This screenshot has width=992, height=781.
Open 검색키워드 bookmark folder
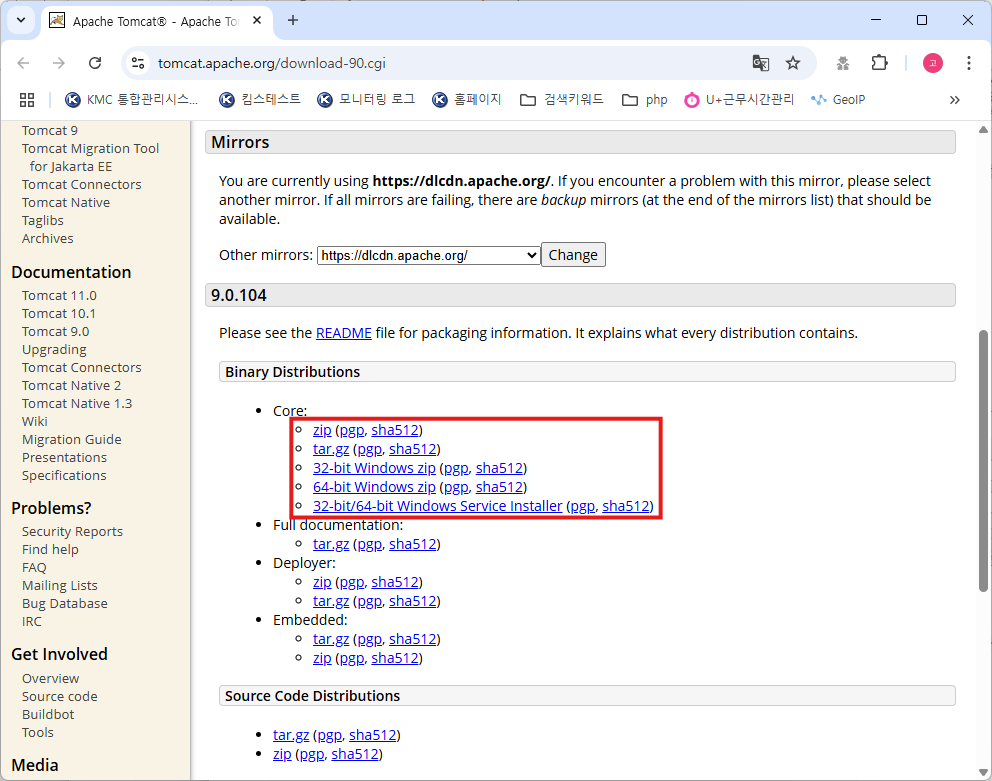(x=562, y=99)
